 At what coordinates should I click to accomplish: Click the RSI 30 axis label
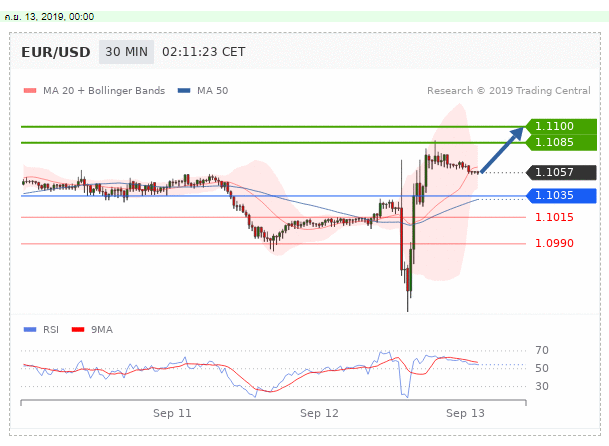click(542, 387)
